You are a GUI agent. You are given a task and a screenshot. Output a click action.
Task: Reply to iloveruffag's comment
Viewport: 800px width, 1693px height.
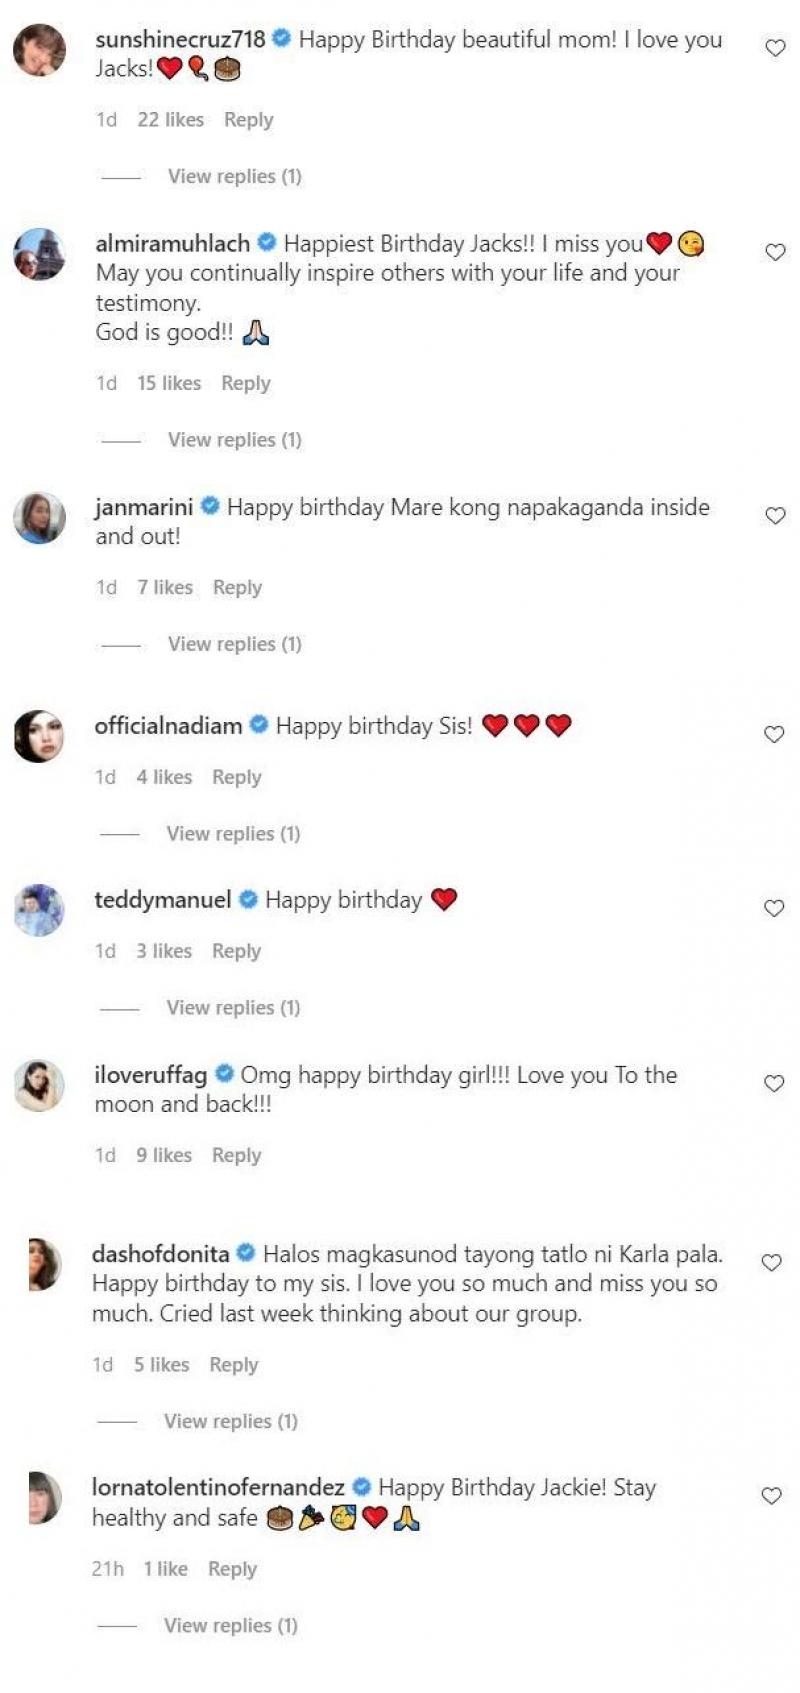236,1156
